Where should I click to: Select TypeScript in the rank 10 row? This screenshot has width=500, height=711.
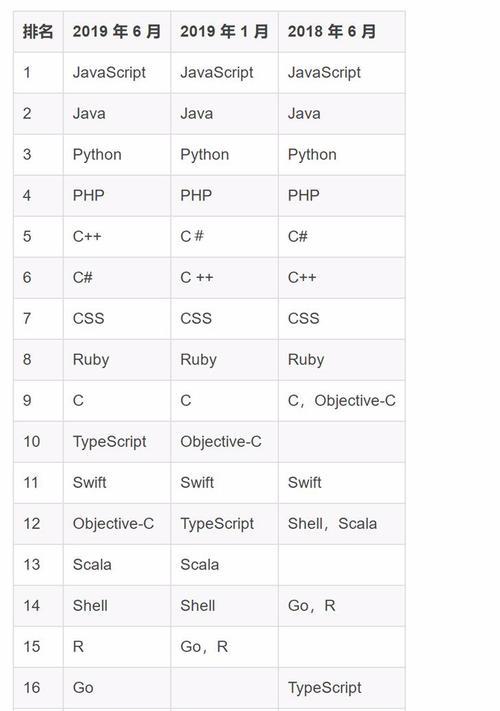pyautogui.click(x=110, y=442)
